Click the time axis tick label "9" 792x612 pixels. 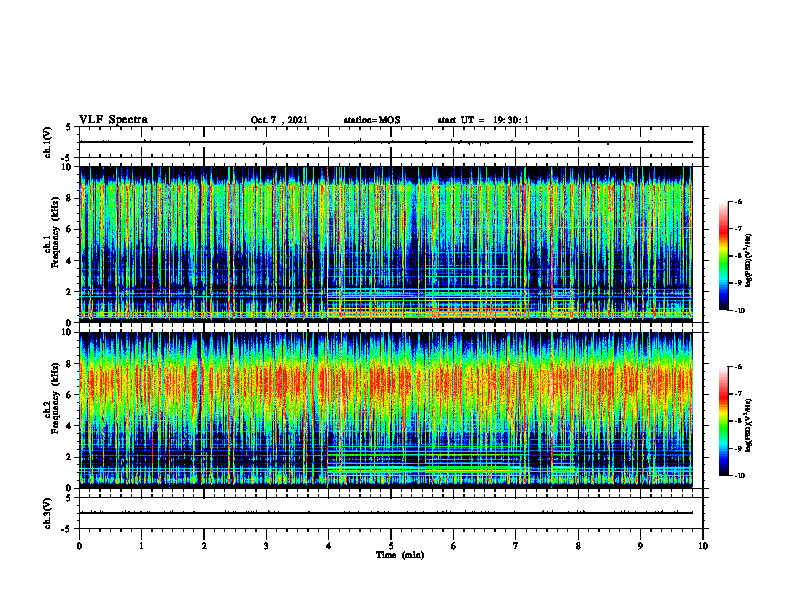coord(640,546)
